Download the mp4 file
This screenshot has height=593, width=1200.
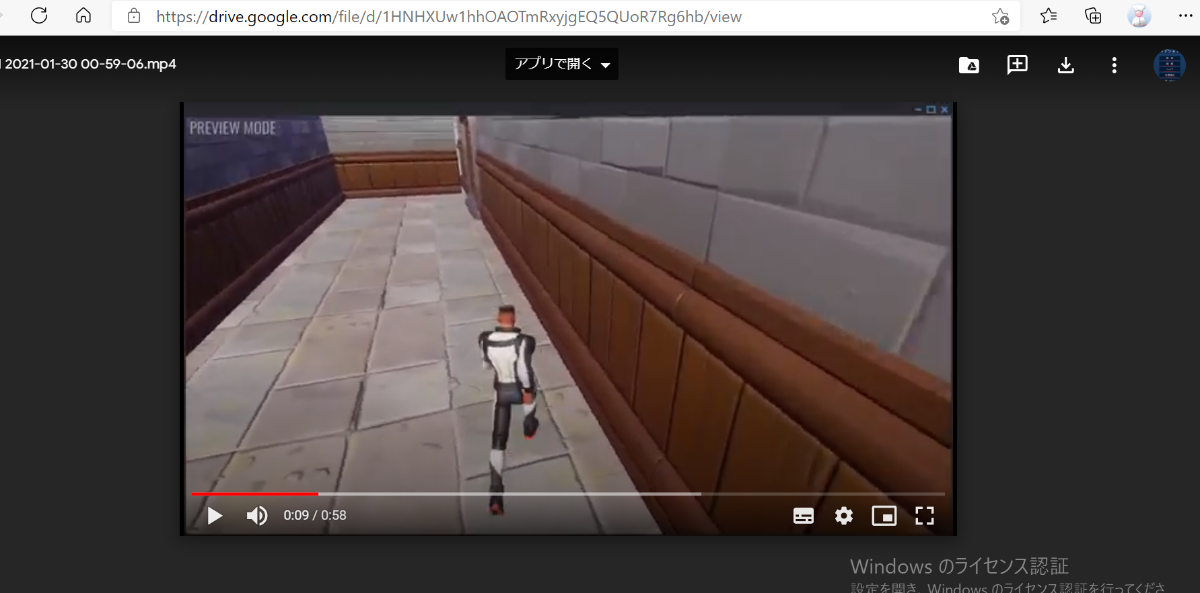click(x=1066, y=65)
